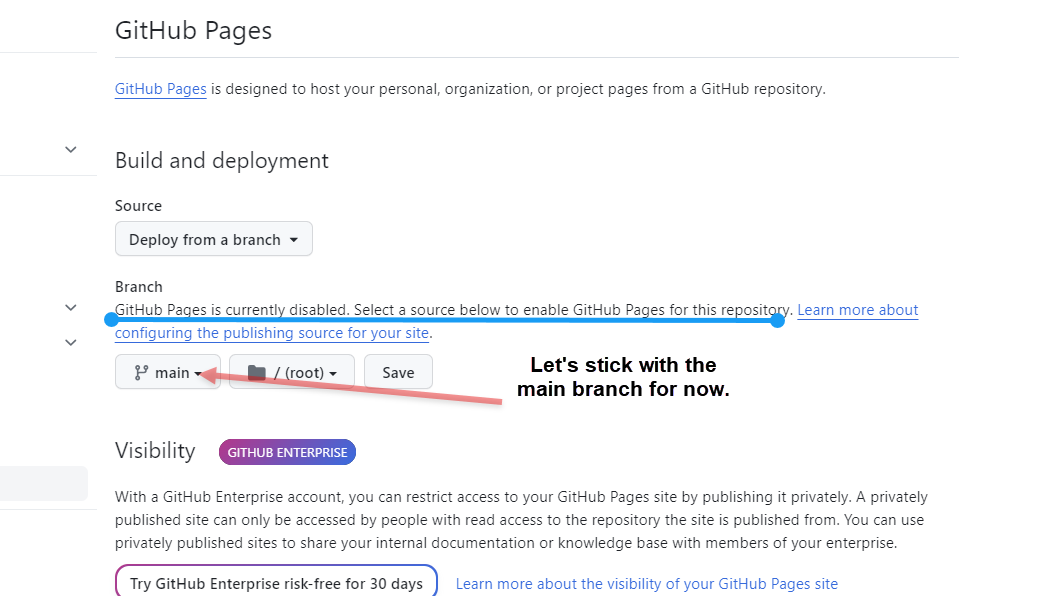The height and width of the screenshot is (596, 1040).
Task: Expand the topmost sidebar chevron
Action: point(71,150)
